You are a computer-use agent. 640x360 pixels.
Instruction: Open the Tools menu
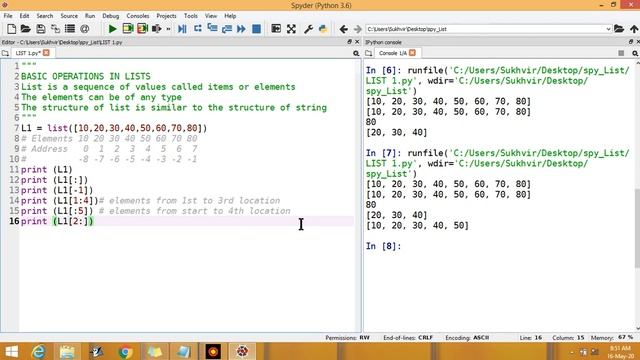pyautogui.click(x=191, y=16)
